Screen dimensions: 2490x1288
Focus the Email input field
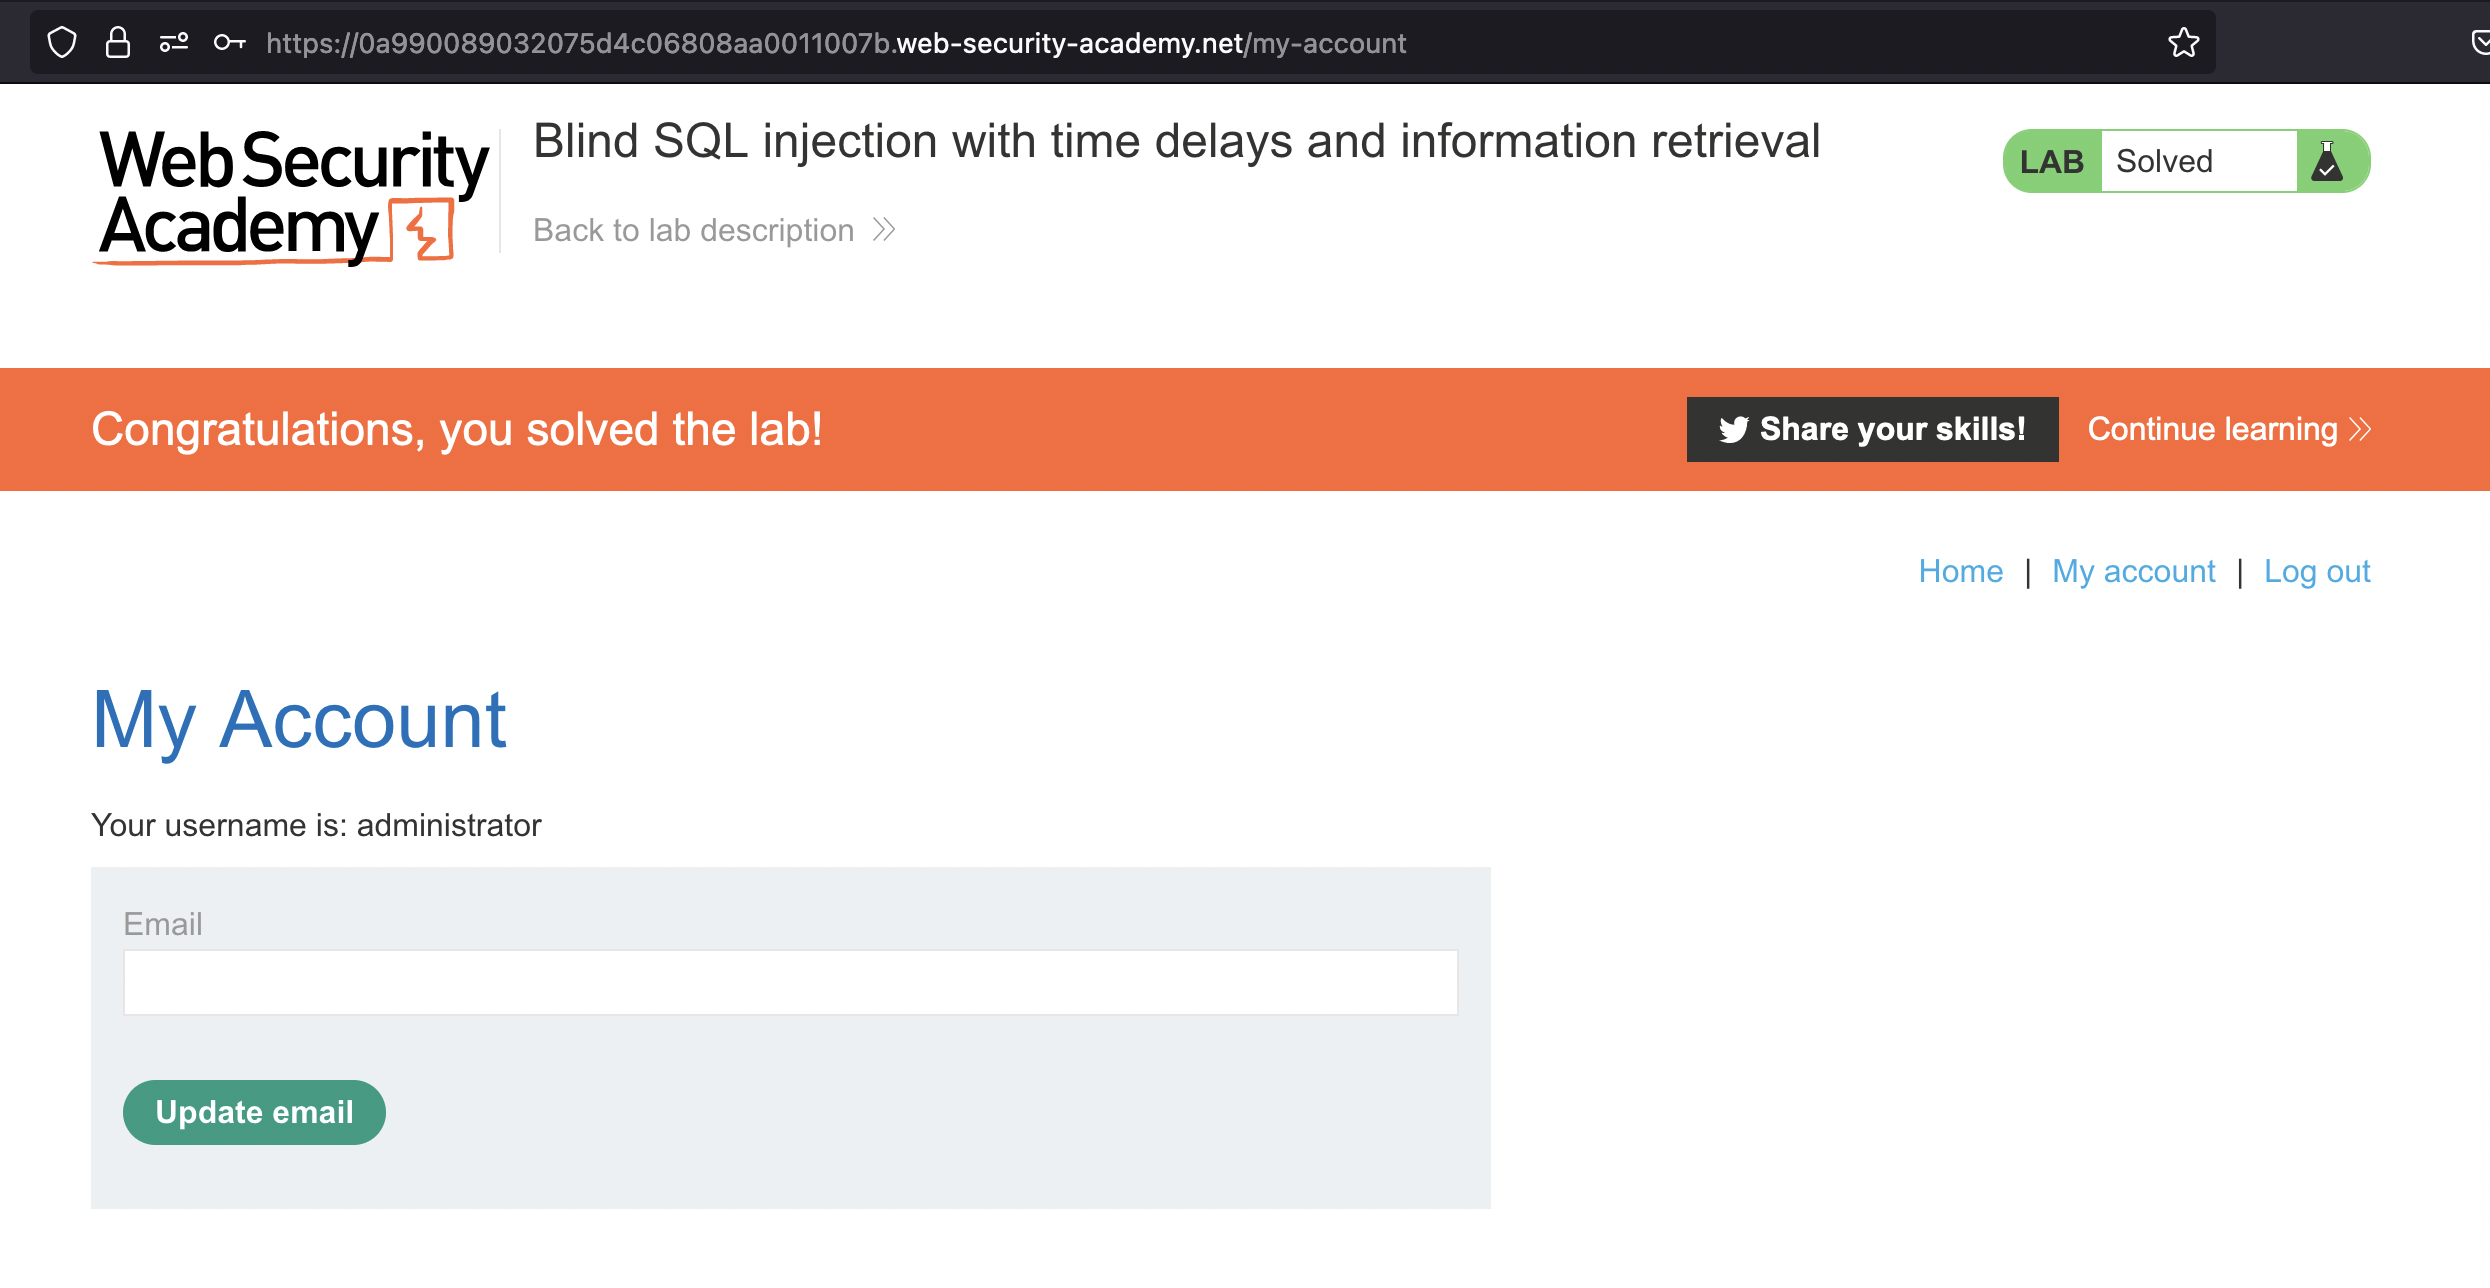click(x=790, y=982)
